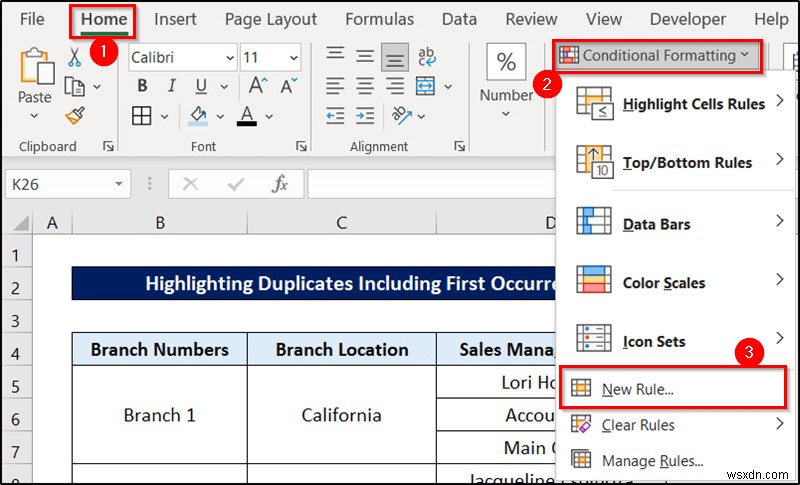Image resolution: width=800 pixels, height=485 pixels.
Task: Open Orientation dropdown arrow
Action: pyautogui.click(x=421, y=117)
